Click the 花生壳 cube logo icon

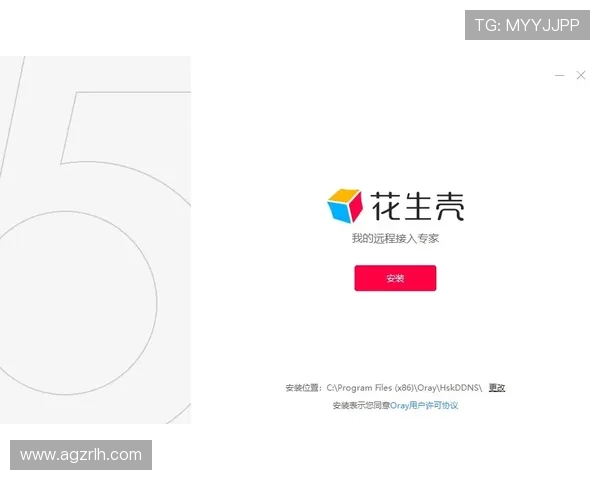[x=344, y=206]
